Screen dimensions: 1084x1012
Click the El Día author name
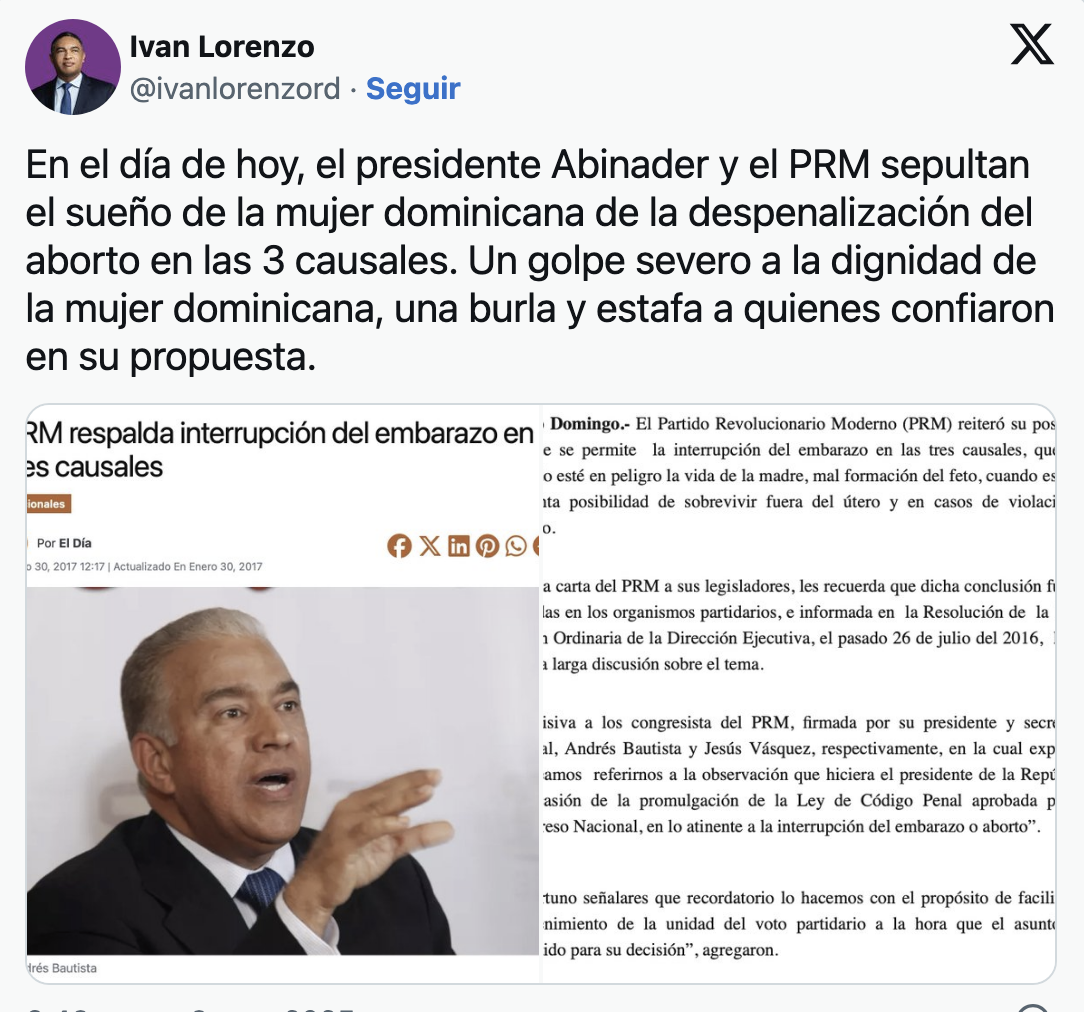click(x=75, y=543)
